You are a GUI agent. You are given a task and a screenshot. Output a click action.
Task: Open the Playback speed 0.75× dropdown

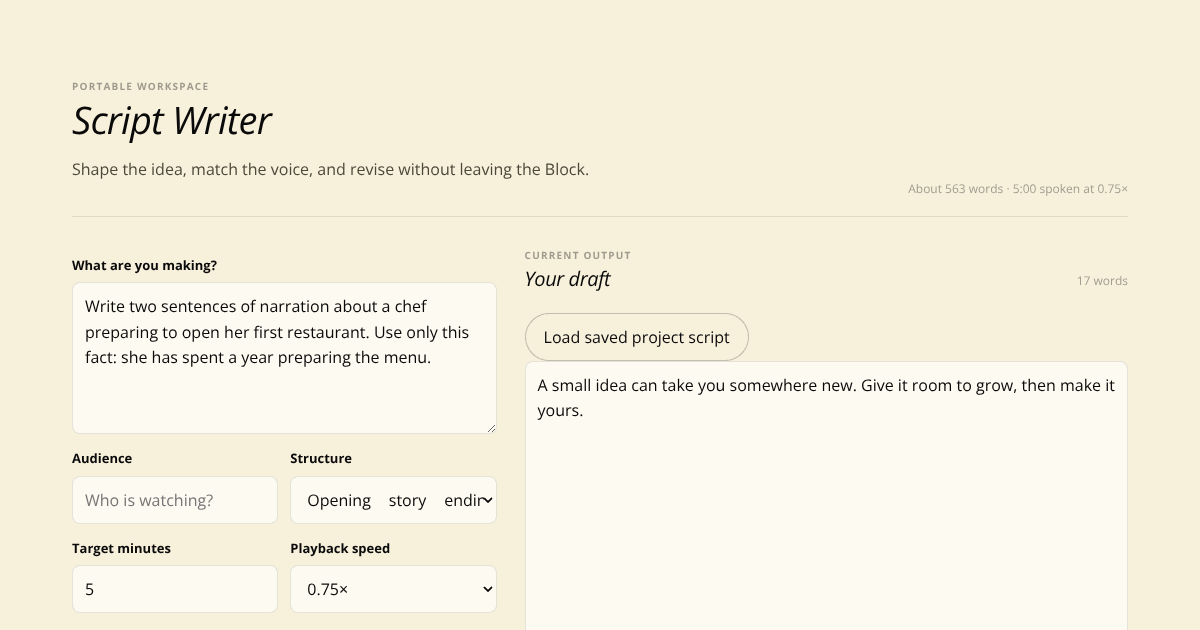(393, 589)
